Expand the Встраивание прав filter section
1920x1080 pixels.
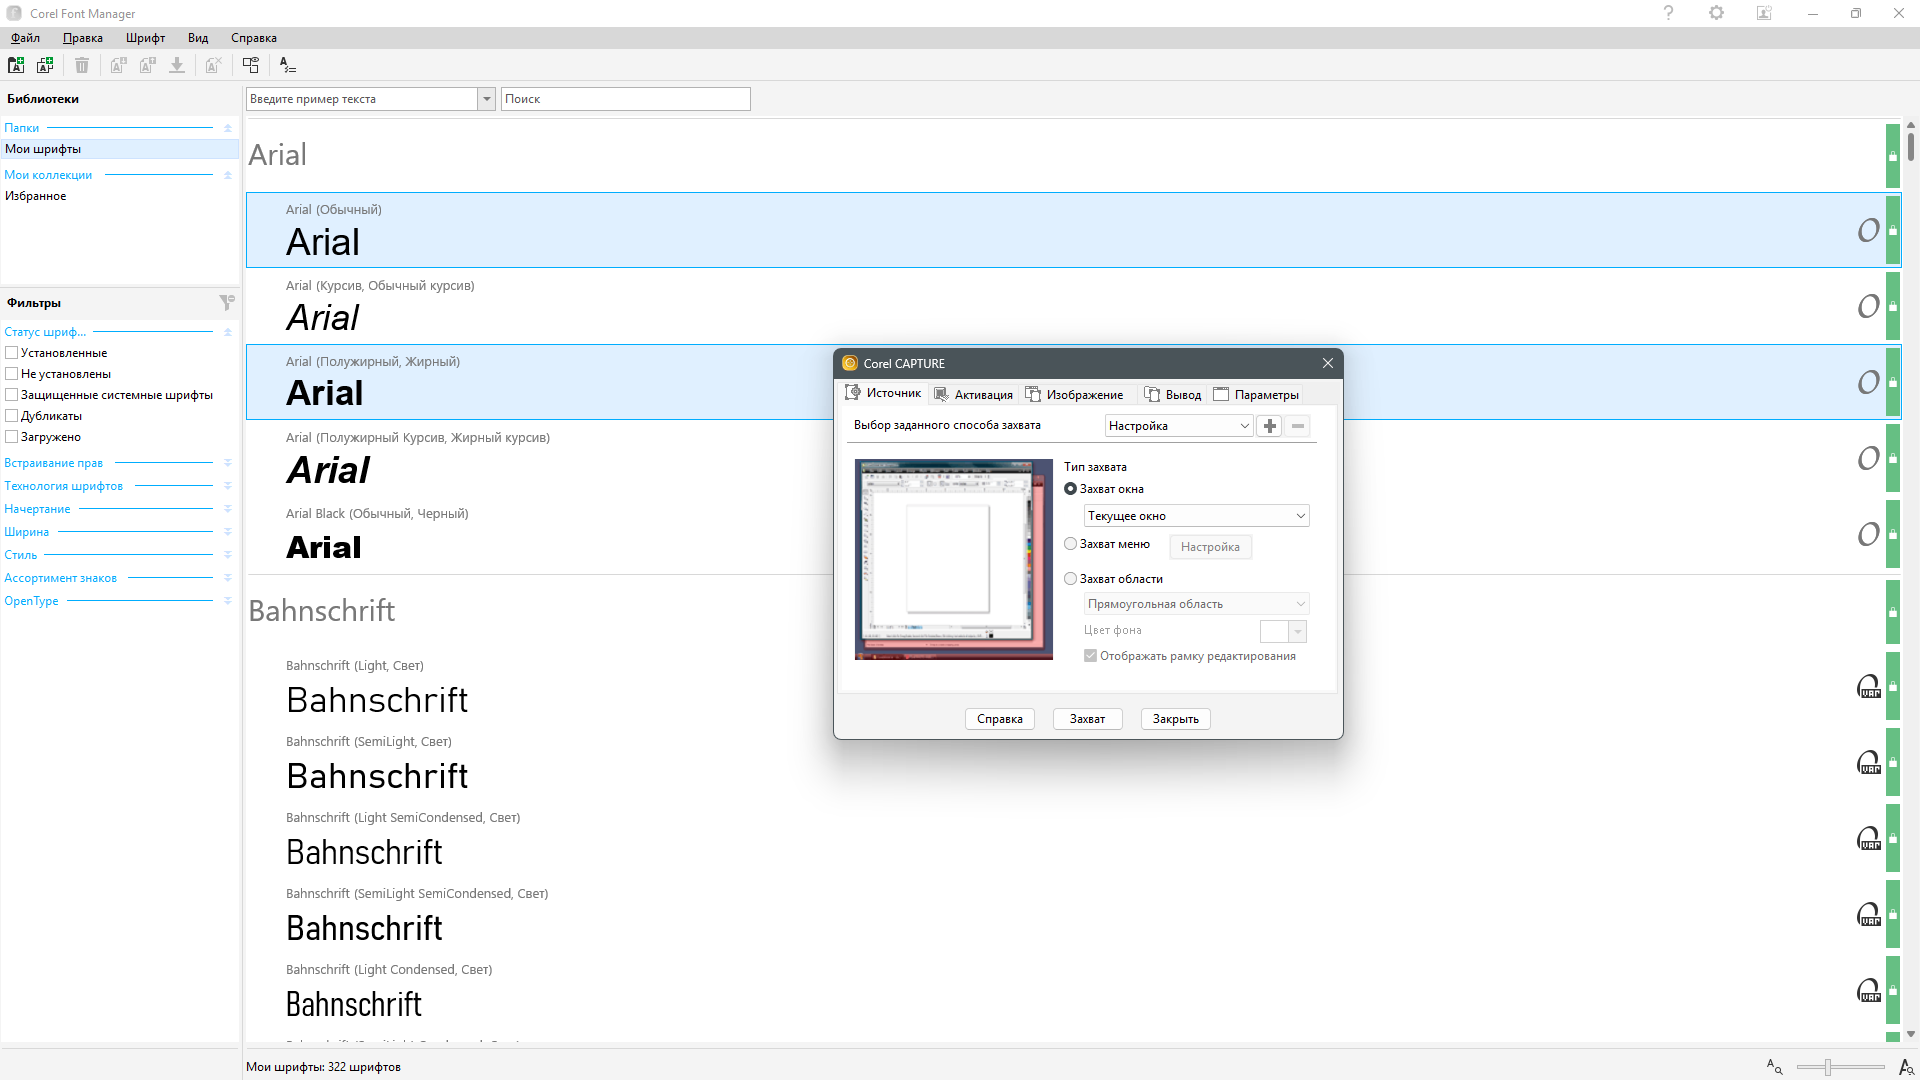tap(228, 463)
